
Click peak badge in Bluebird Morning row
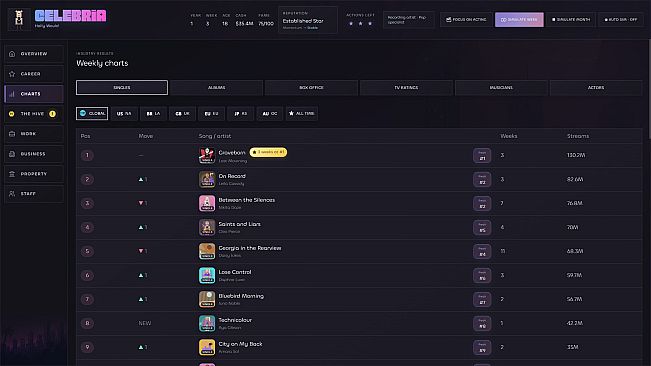482,300
